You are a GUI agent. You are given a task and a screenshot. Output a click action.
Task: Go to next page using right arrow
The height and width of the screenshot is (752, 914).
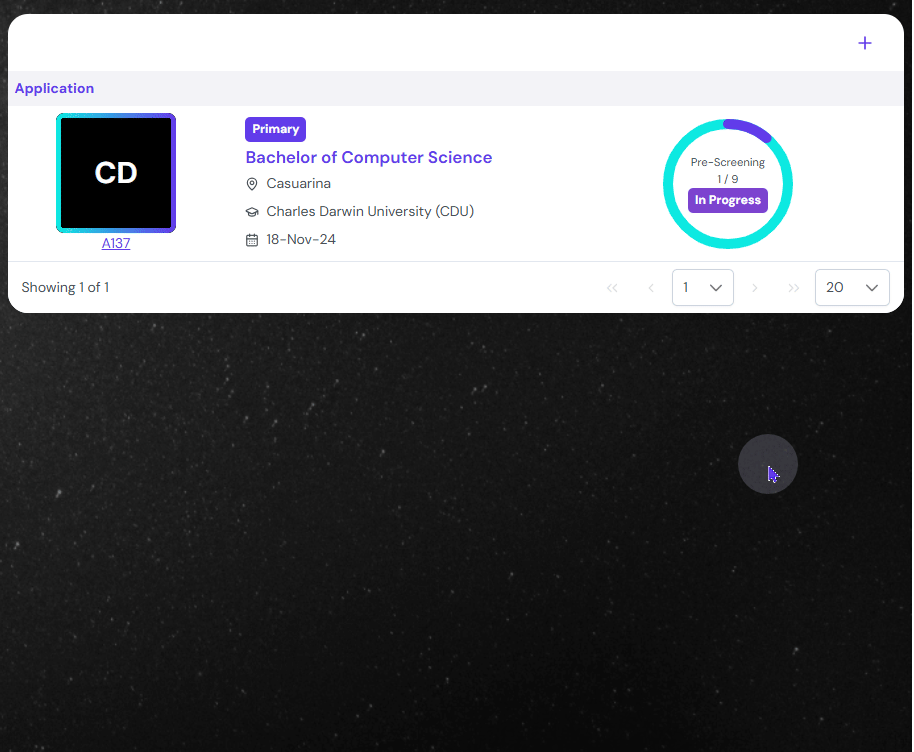[x=755, y=288]
